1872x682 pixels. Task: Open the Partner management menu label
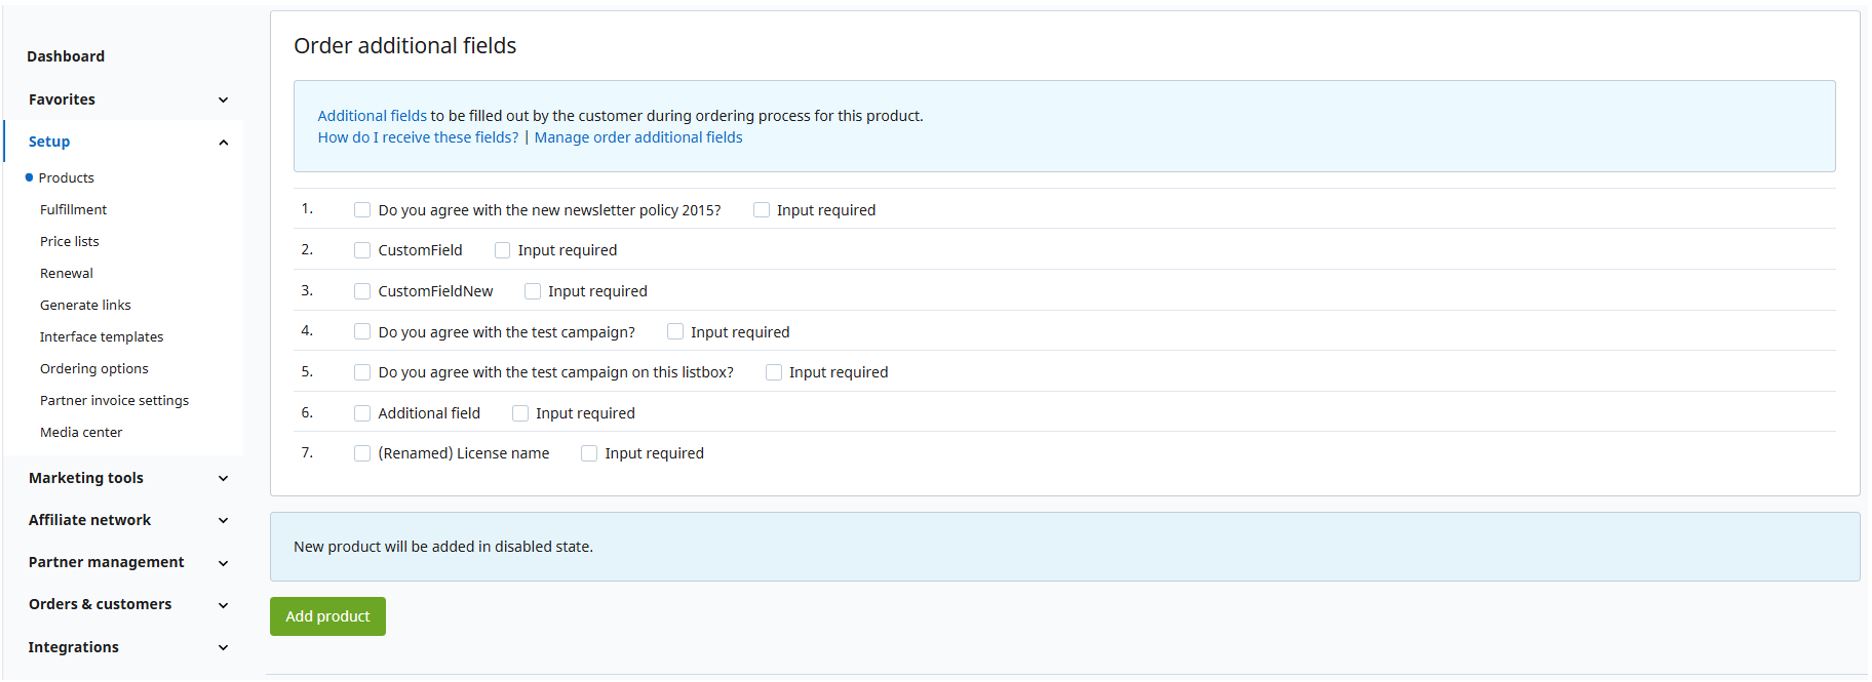point(106,562)
